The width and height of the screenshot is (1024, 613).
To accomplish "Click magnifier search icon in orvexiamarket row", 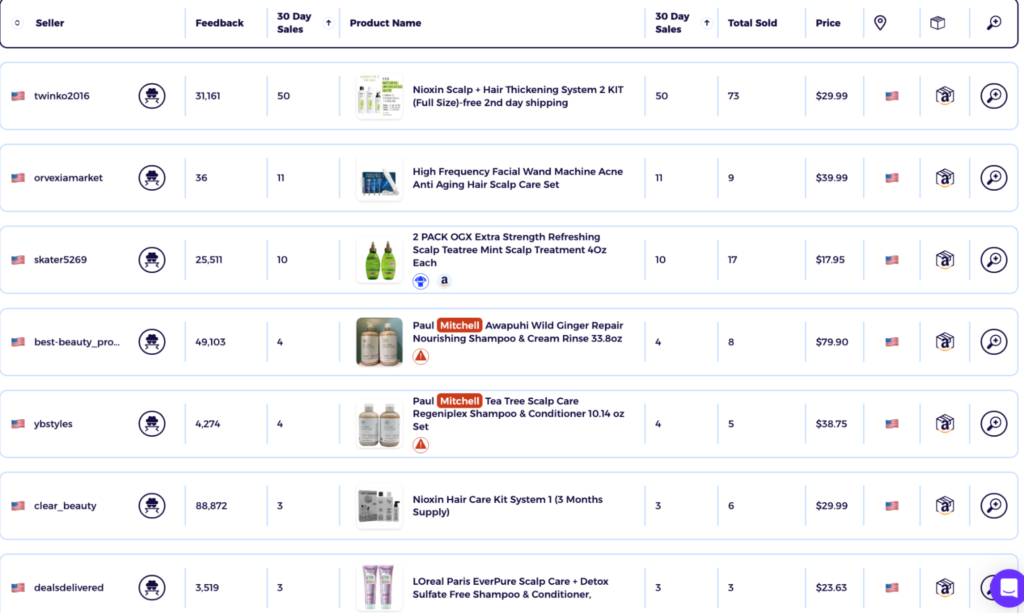I will 993,178.
